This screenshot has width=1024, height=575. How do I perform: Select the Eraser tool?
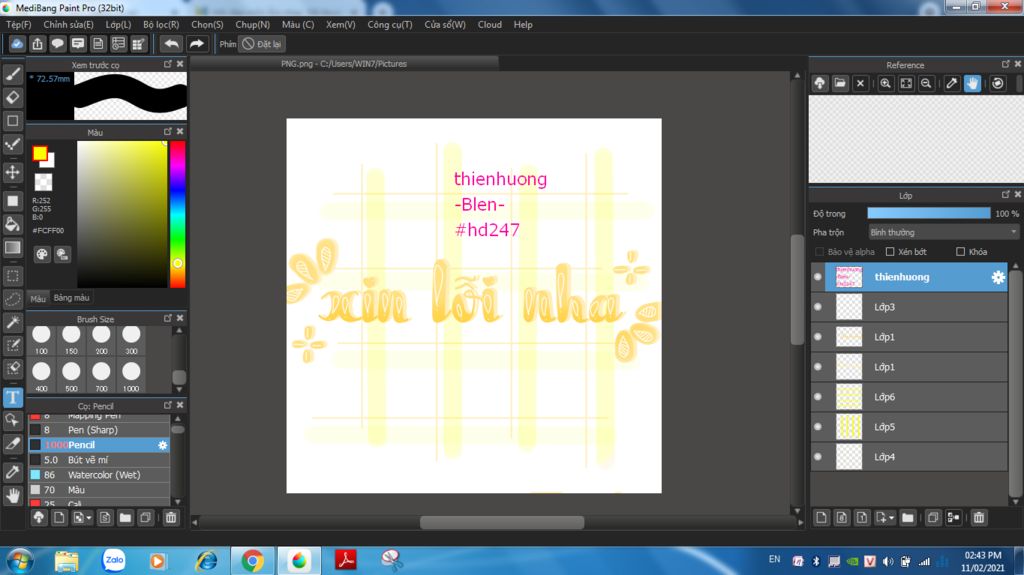(12, 97)
